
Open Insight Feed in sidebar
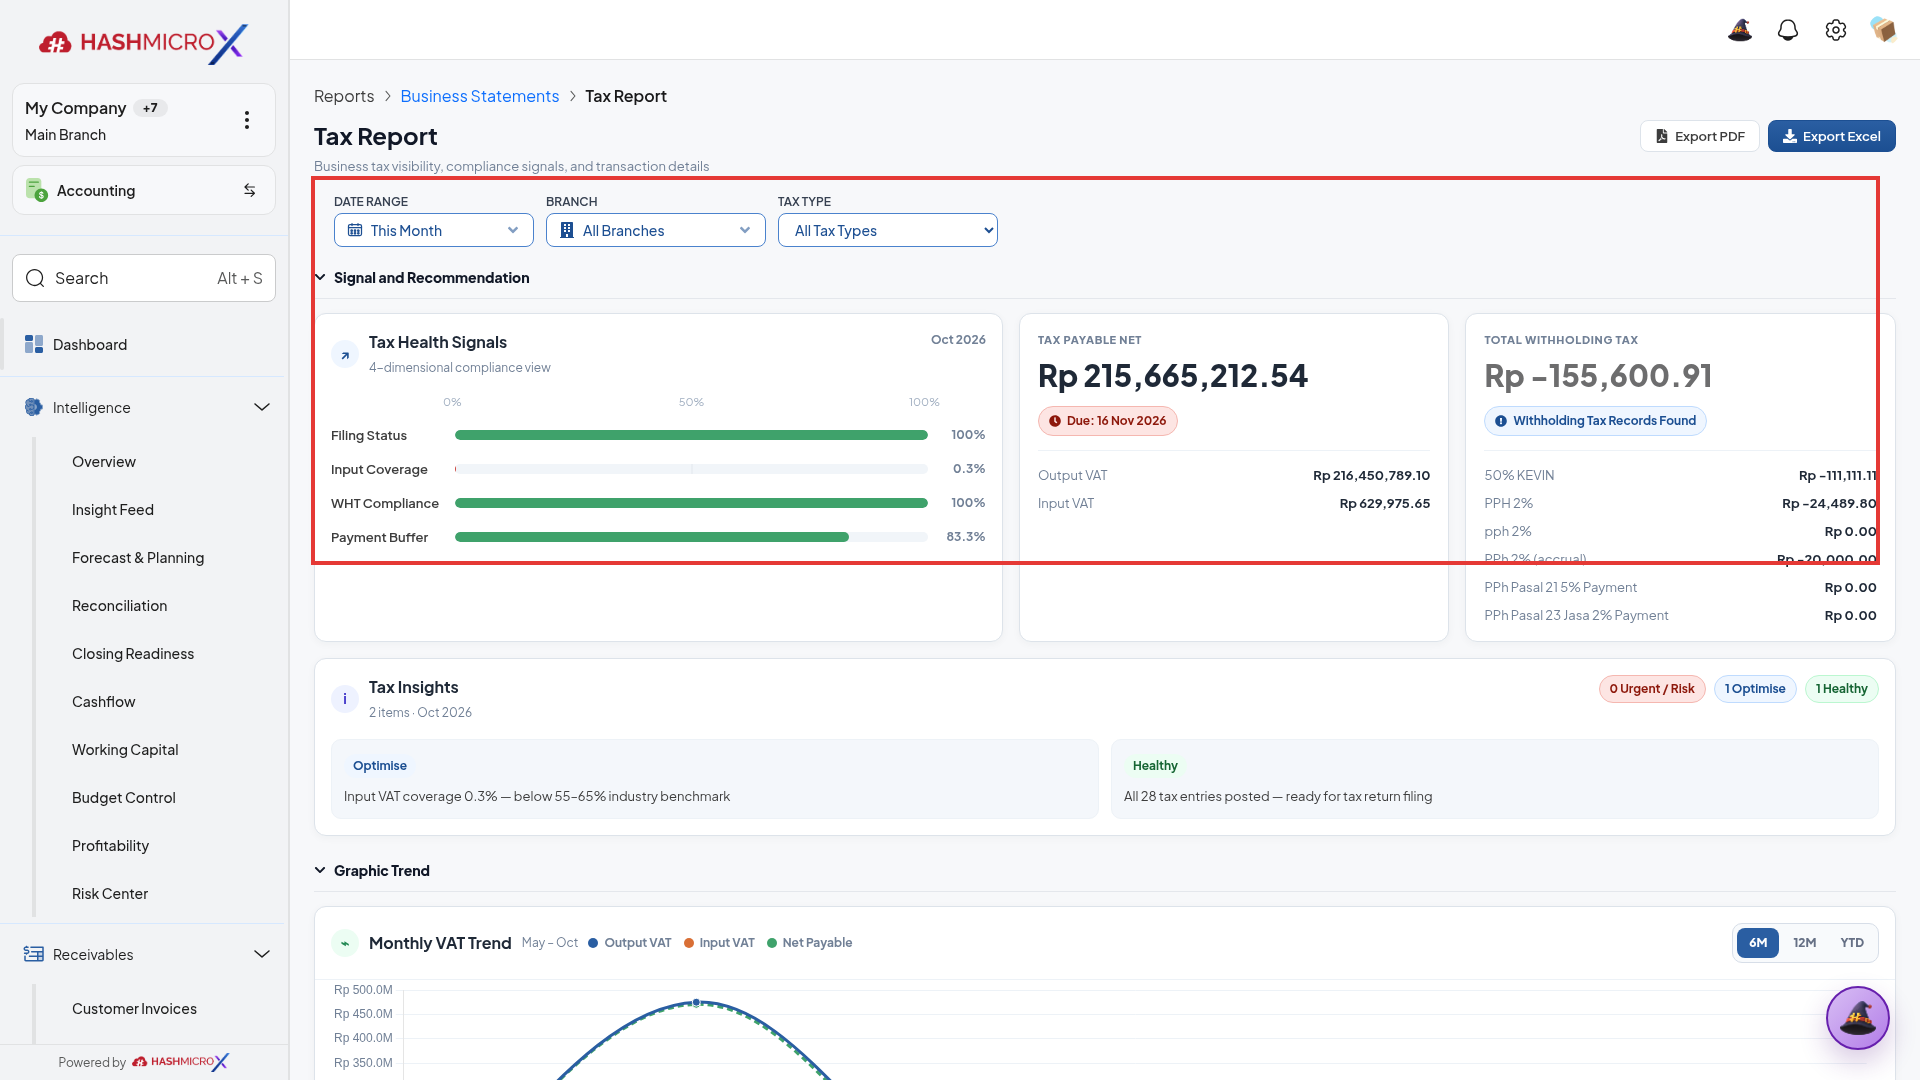tap(113, 509)
